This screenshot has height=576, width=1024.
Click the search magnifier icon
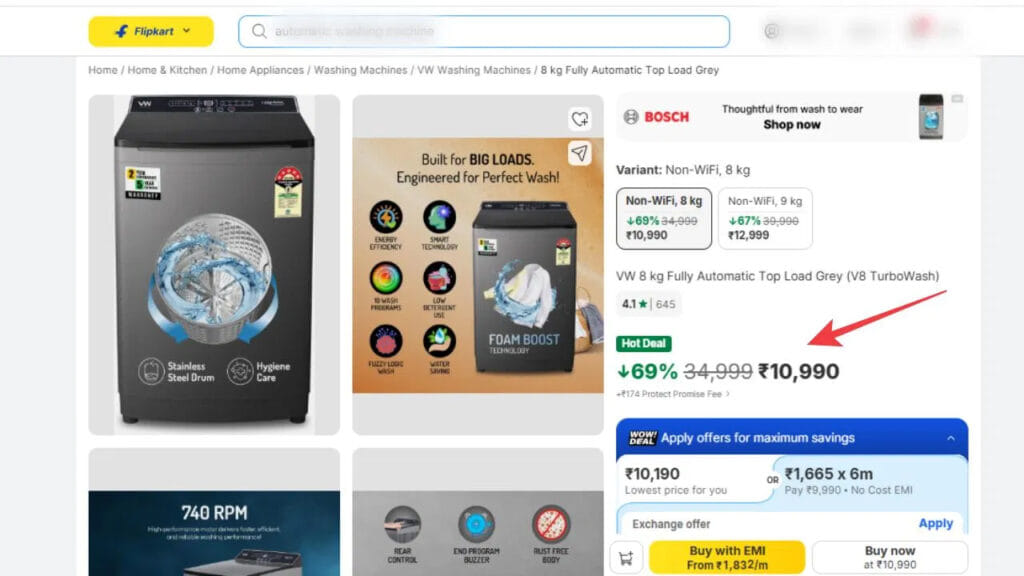259,31
